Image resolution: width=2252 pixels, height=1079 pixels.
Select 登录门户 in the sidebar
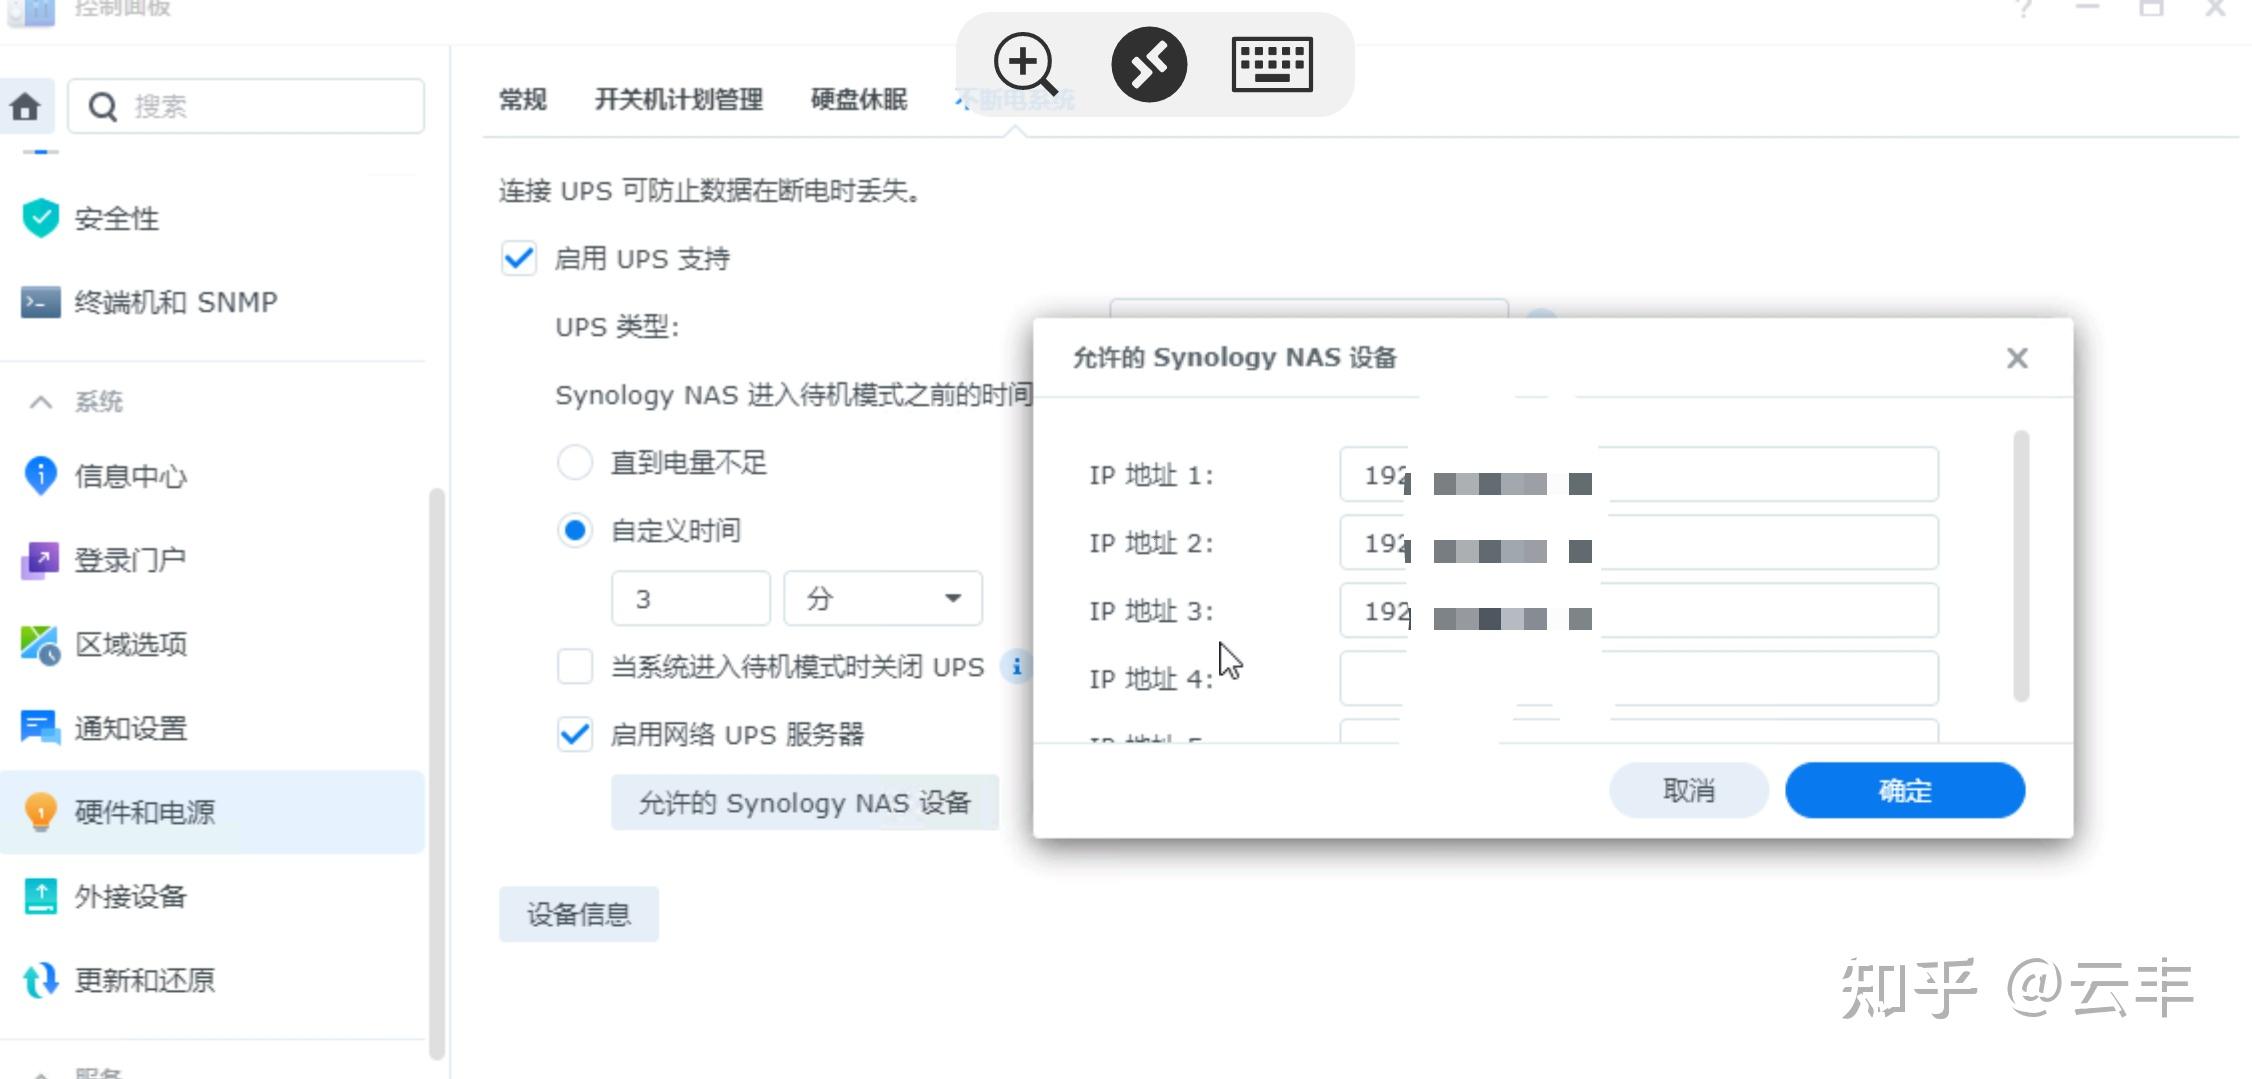130,559
